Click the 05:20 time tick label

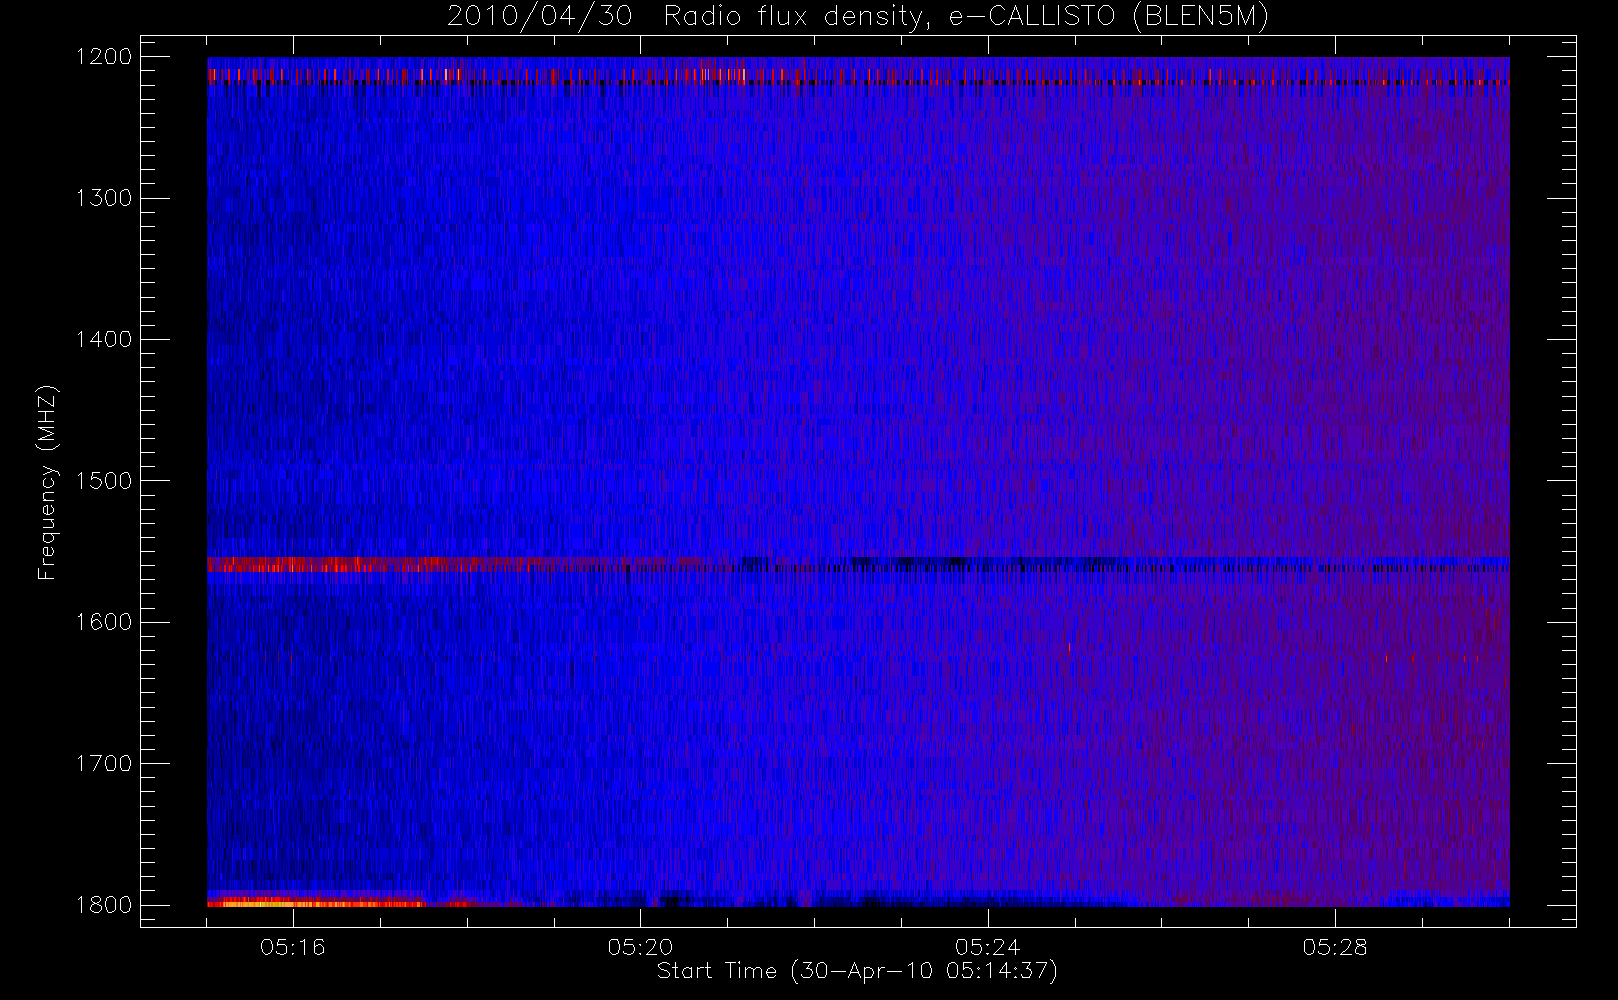tap(640, 947)
